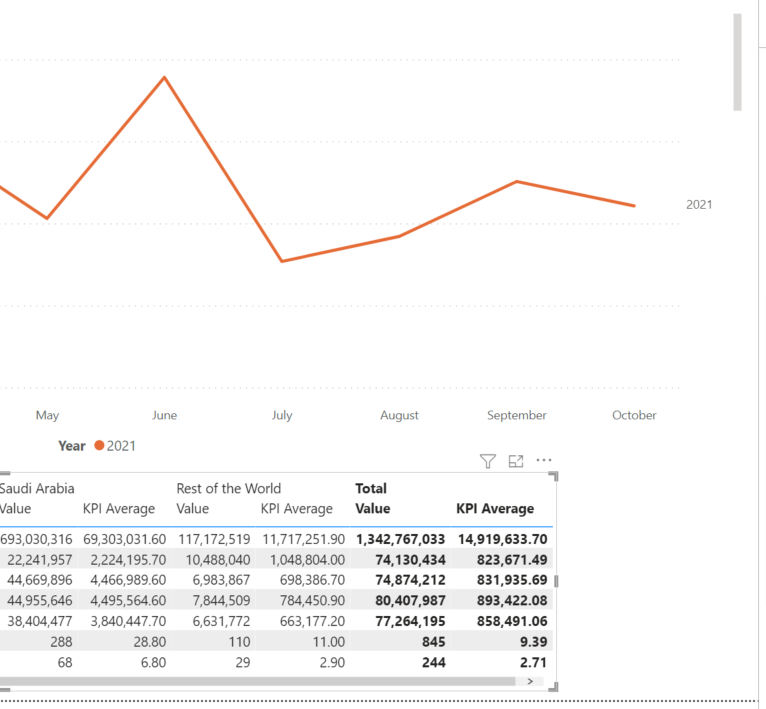Sort by Total Value column header
Screen dimensions: 766x709
pyautogui.click(x=373, y=509)
